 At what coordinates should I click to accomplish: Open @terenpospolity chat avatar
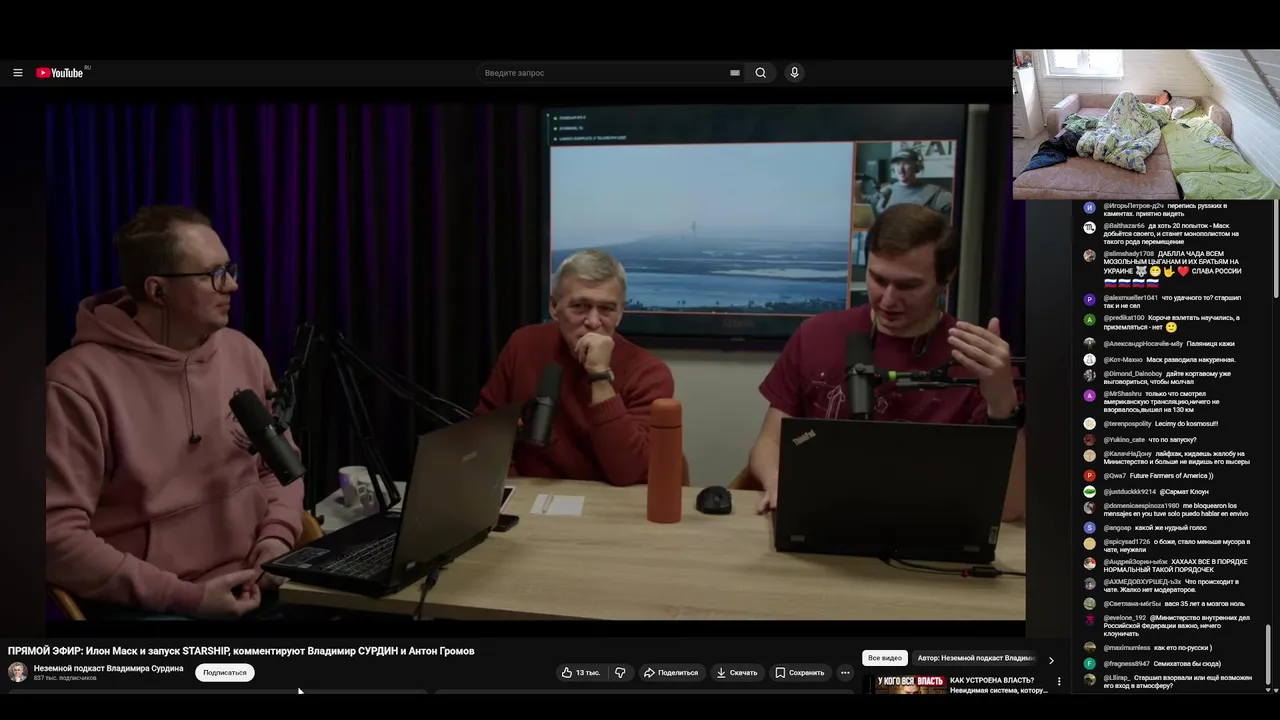(x=1089, y=424)
